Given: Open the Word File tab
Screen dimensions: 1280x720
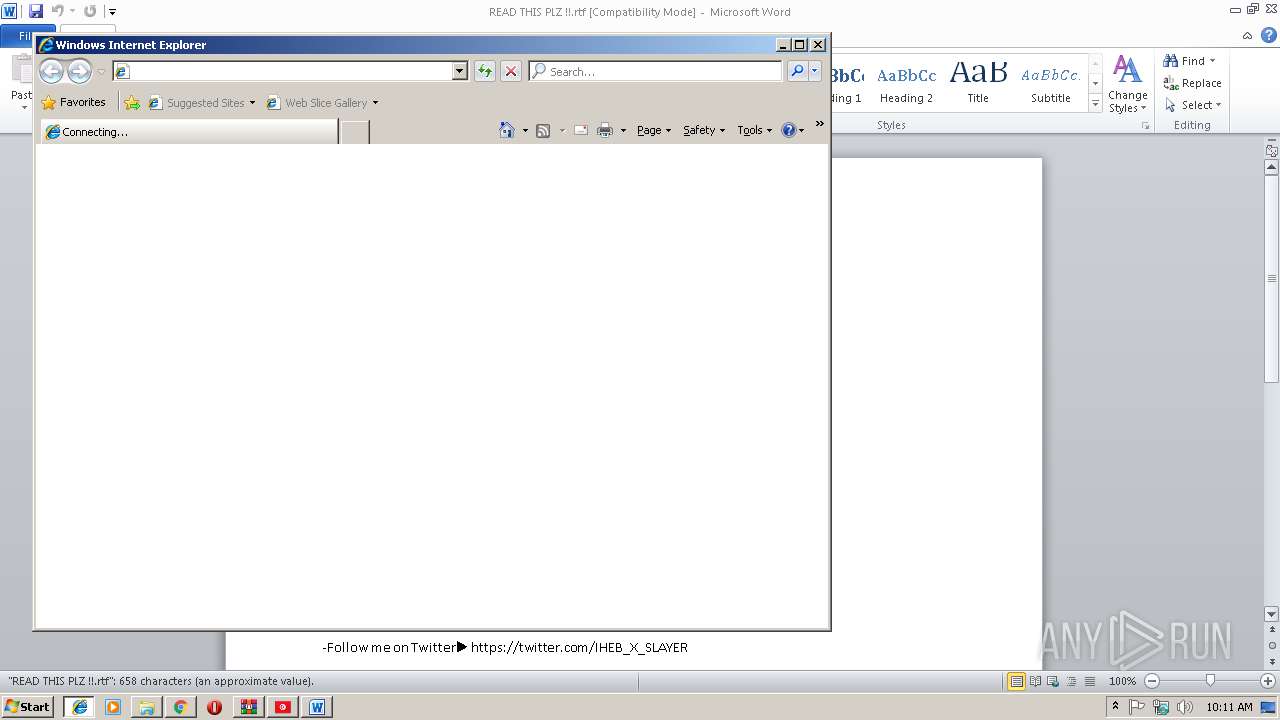Looking at the screenshot, I should [x=28, y=36].
